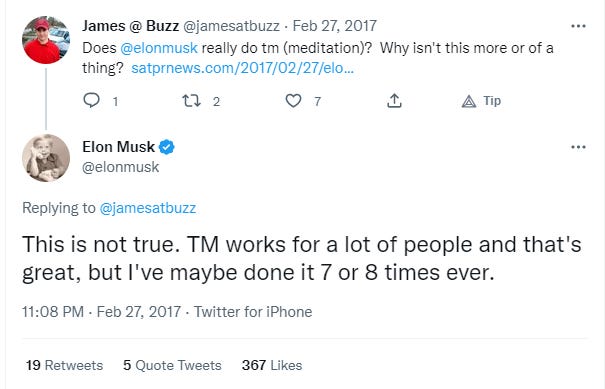The image size is (605, 389).
Task: Click the Feb 27, 2017 date on James's tweet
Action: coord(335,26)
